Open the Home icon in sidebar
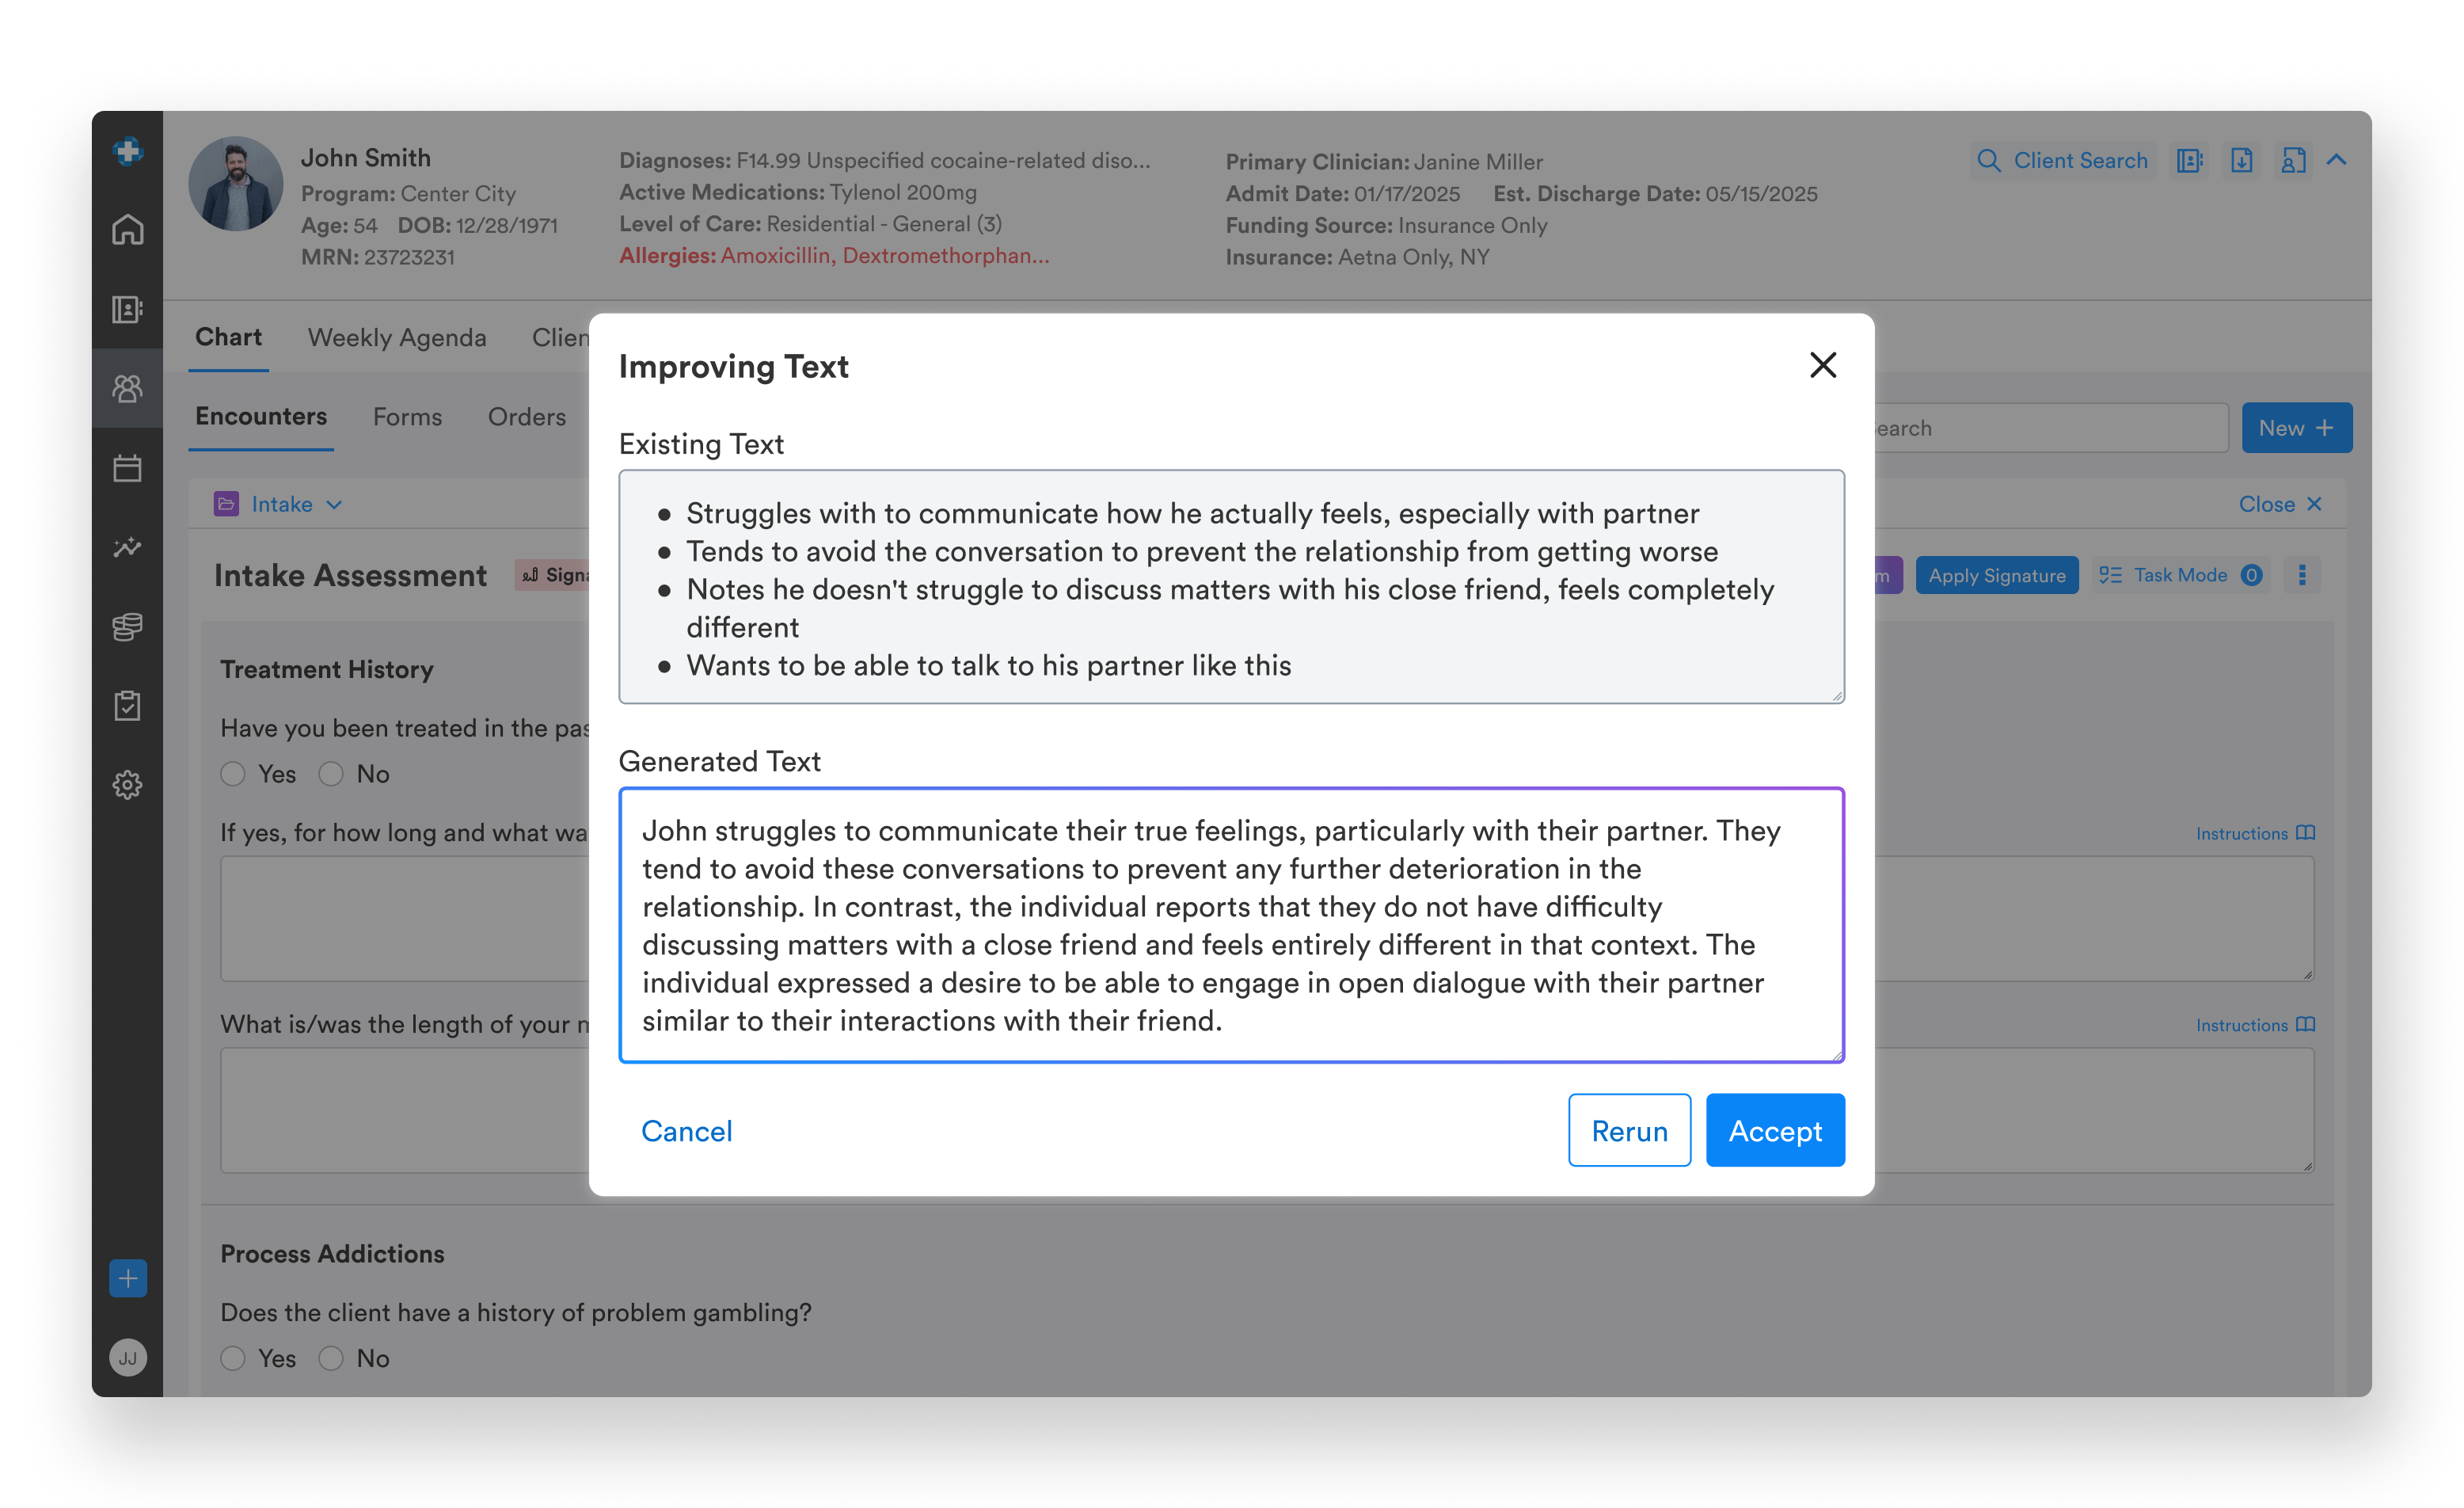2464x1508 pixels. click(x=127, y=230)
